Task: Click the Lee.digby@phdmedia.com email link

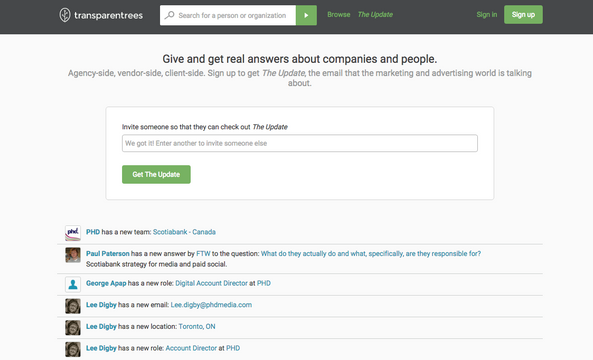Action: coord(211,304)
